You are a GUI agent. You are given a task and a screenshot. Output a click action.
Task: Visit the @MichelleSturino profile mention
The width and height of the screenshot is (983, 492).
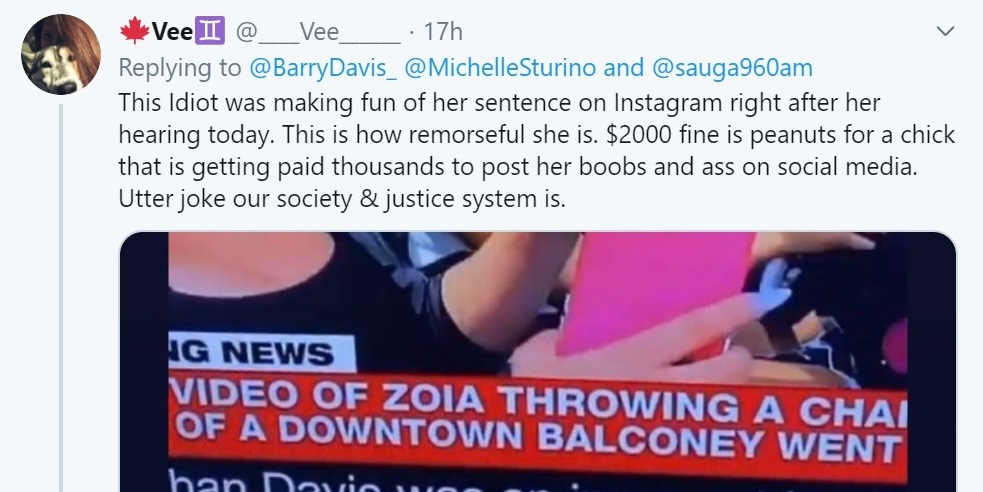point(500,68)
